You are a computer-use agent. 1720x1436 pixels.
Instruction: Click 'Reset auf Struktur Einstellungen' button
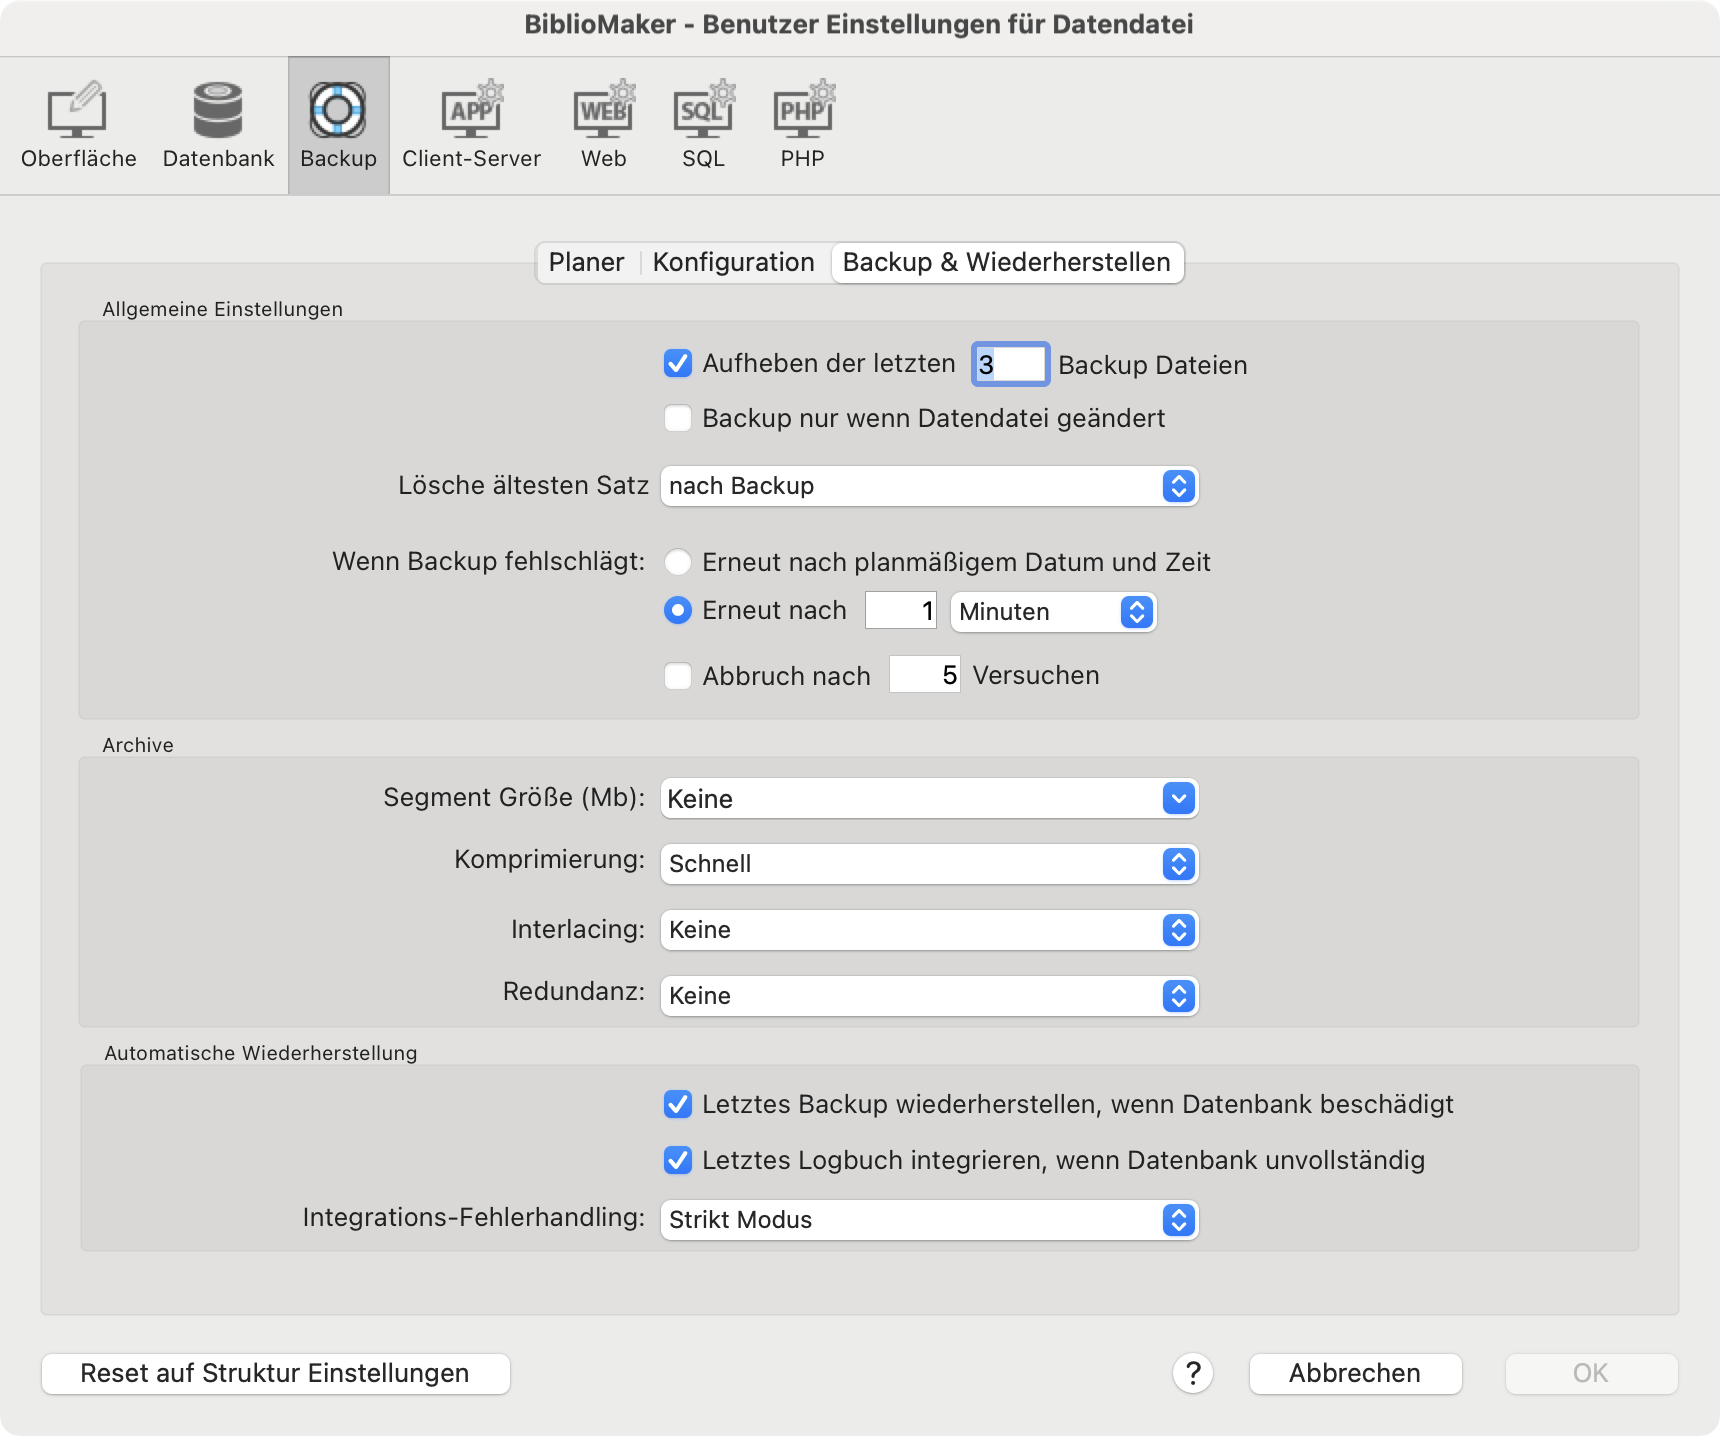click(275, 1374)
